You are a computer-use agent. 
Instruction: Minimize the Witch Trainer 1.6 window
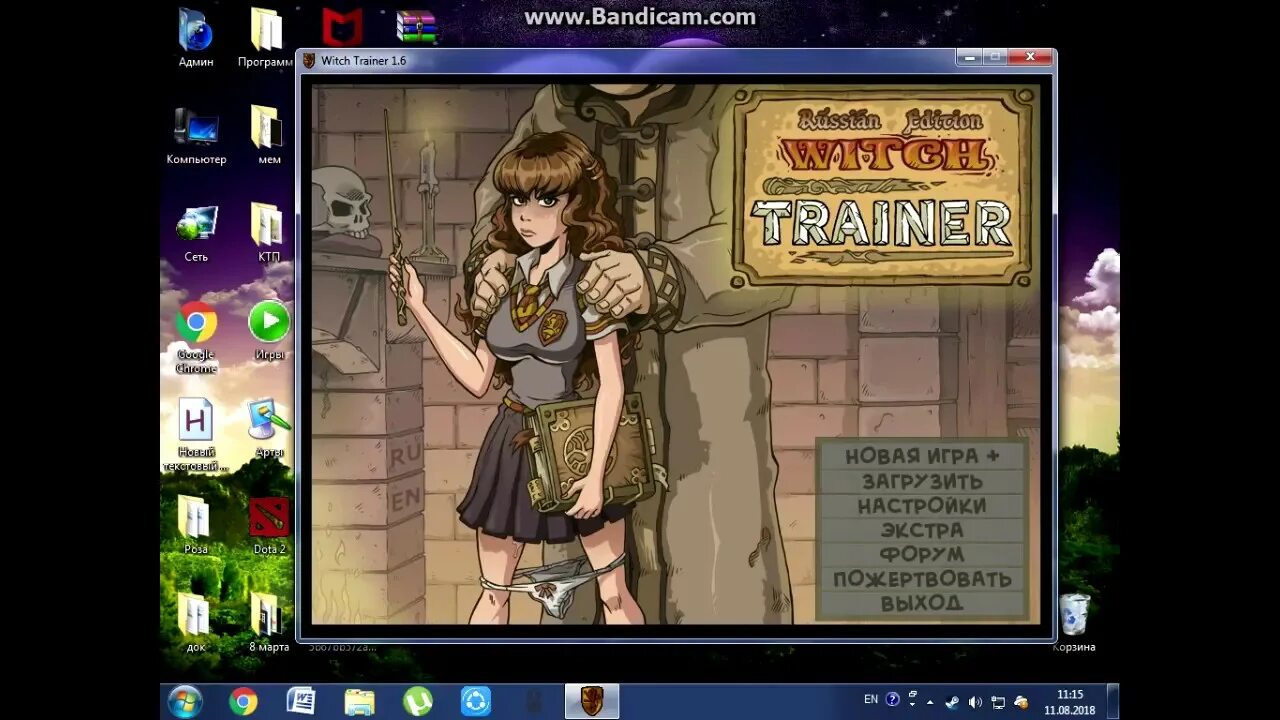point(968,58)
